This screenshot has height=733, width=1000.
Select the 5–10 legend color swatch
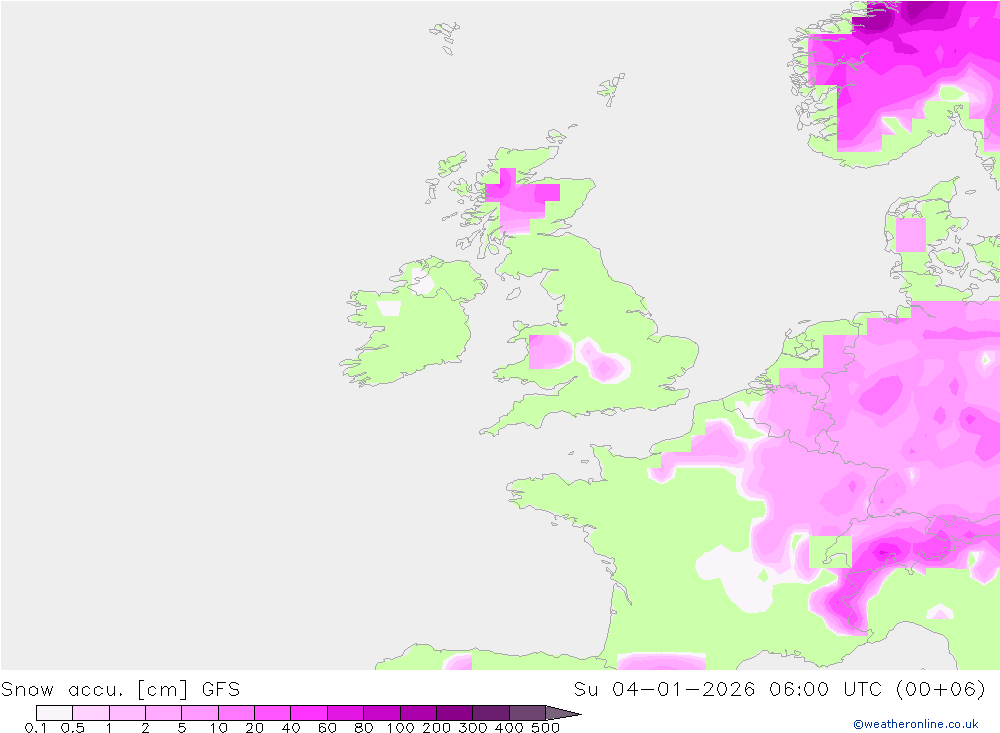pos(200,713)
